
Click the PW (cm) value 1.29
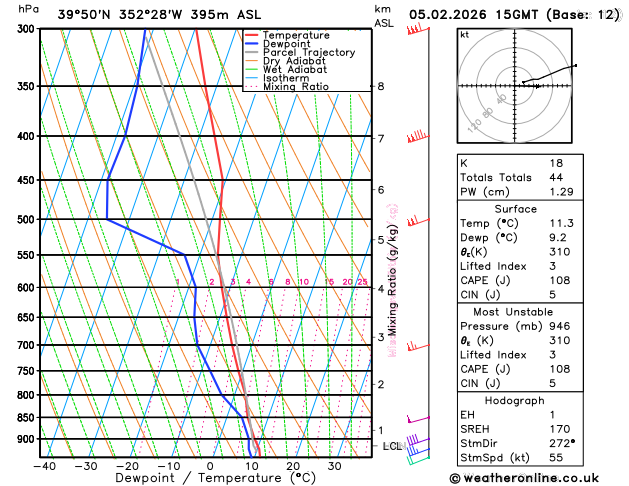pos(562,192)
